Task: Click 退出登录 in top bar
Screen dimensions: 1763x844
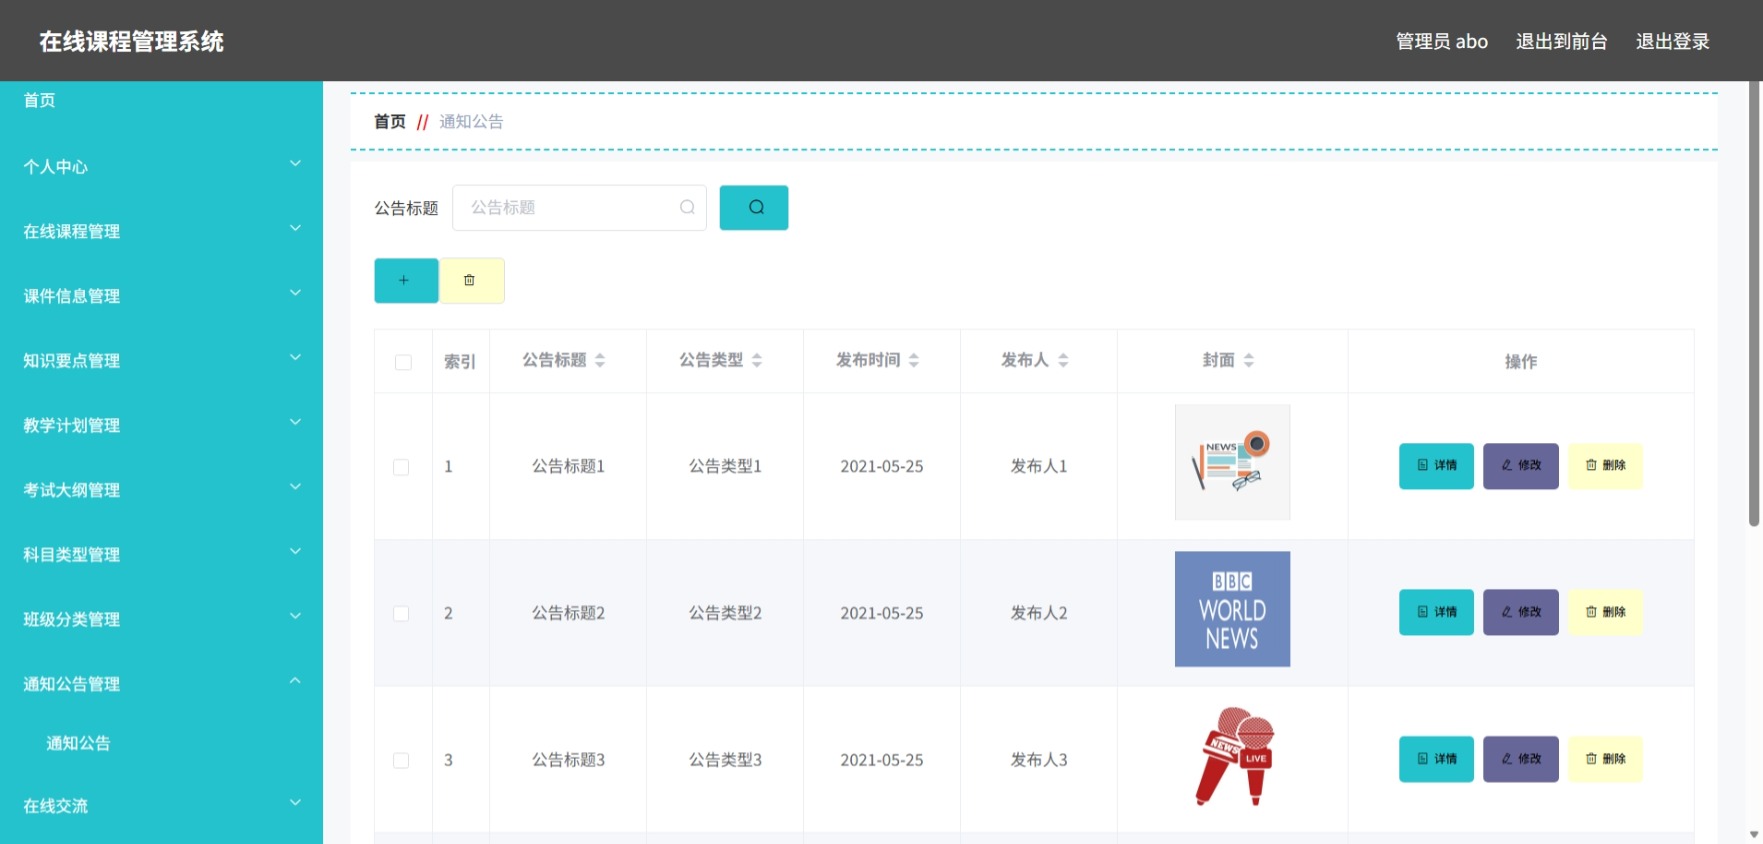Action: (x=1672, y=41)
